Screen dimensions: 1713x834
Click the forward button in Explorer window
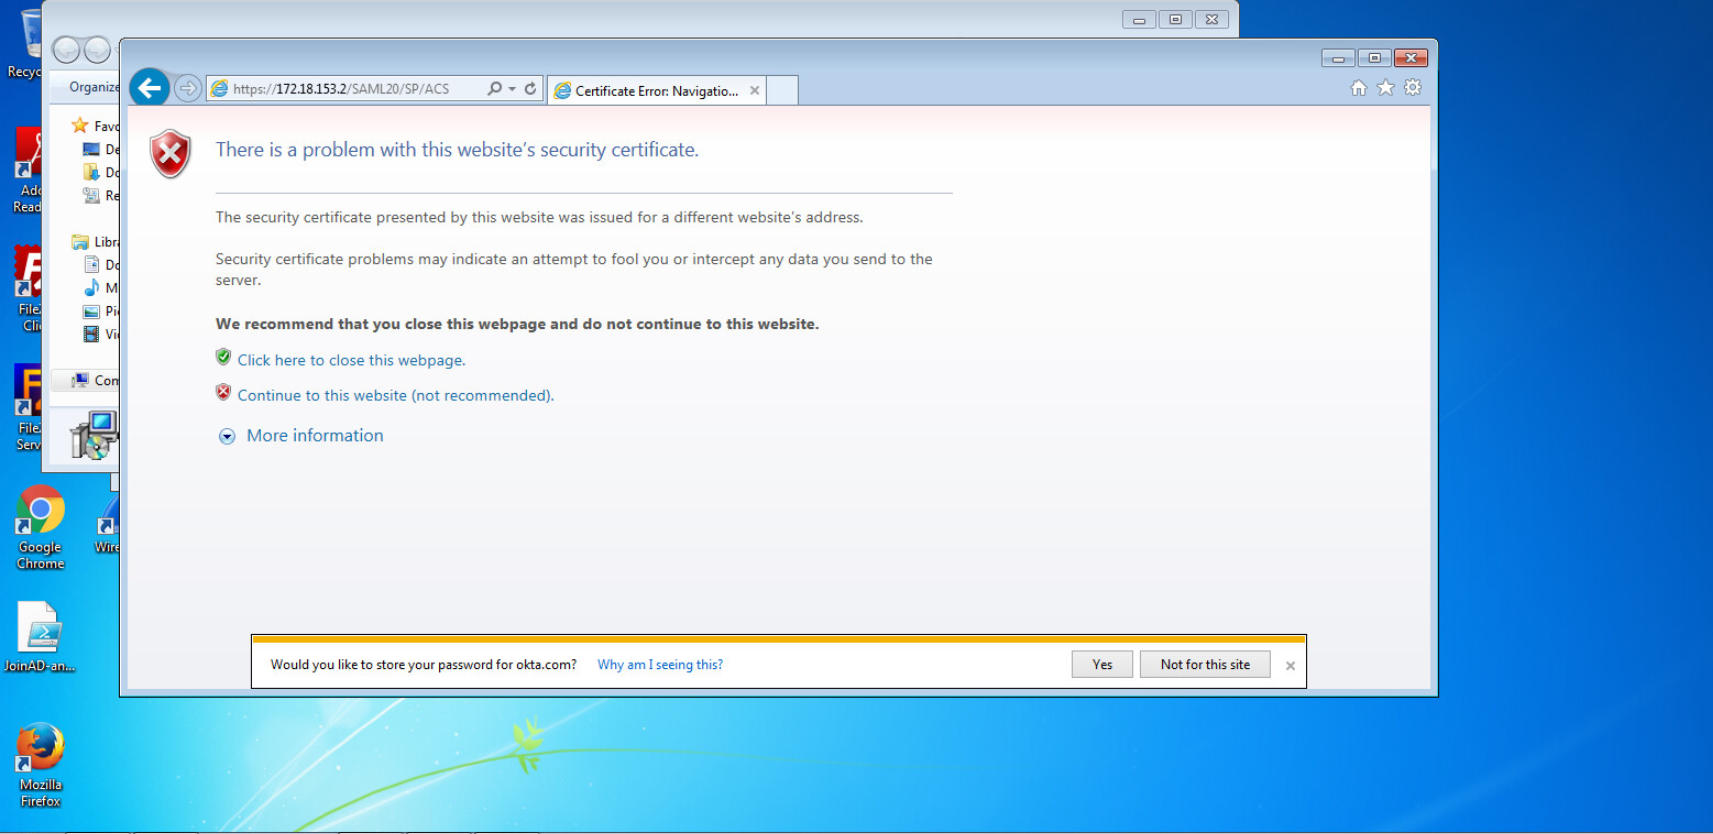coord(97,49)
